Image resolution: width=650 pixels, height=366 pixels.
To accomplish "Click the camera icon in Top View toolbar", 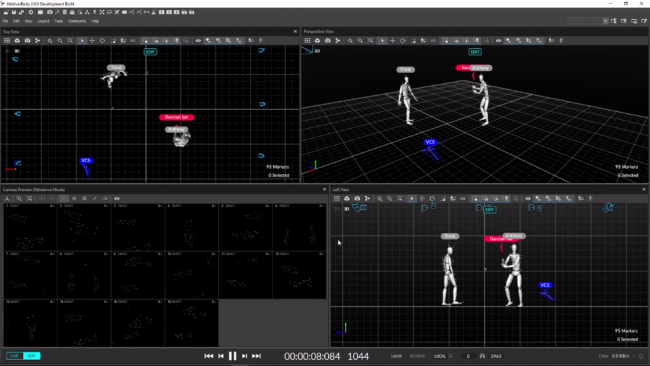I will [27, 41].
